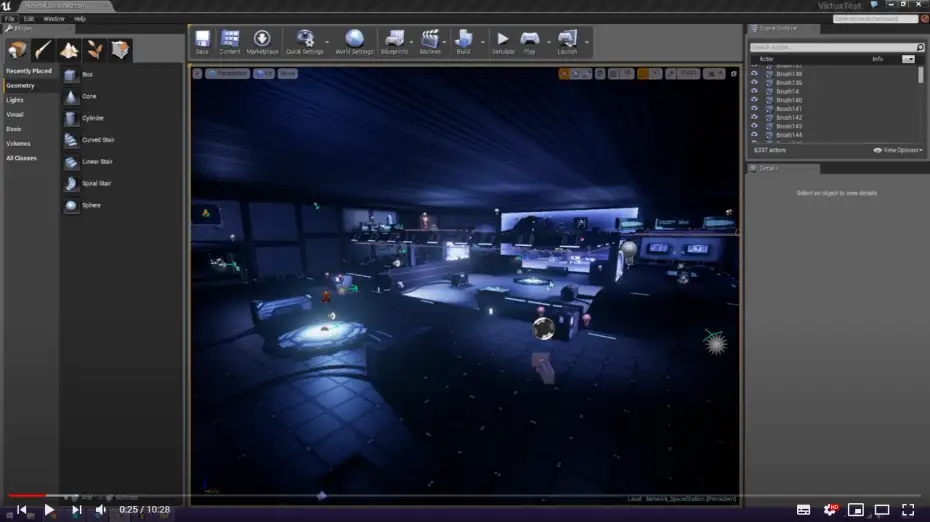930x522 pixels.
Task: Click the Build toolbar icon
Action: click(x=463, y=42)
